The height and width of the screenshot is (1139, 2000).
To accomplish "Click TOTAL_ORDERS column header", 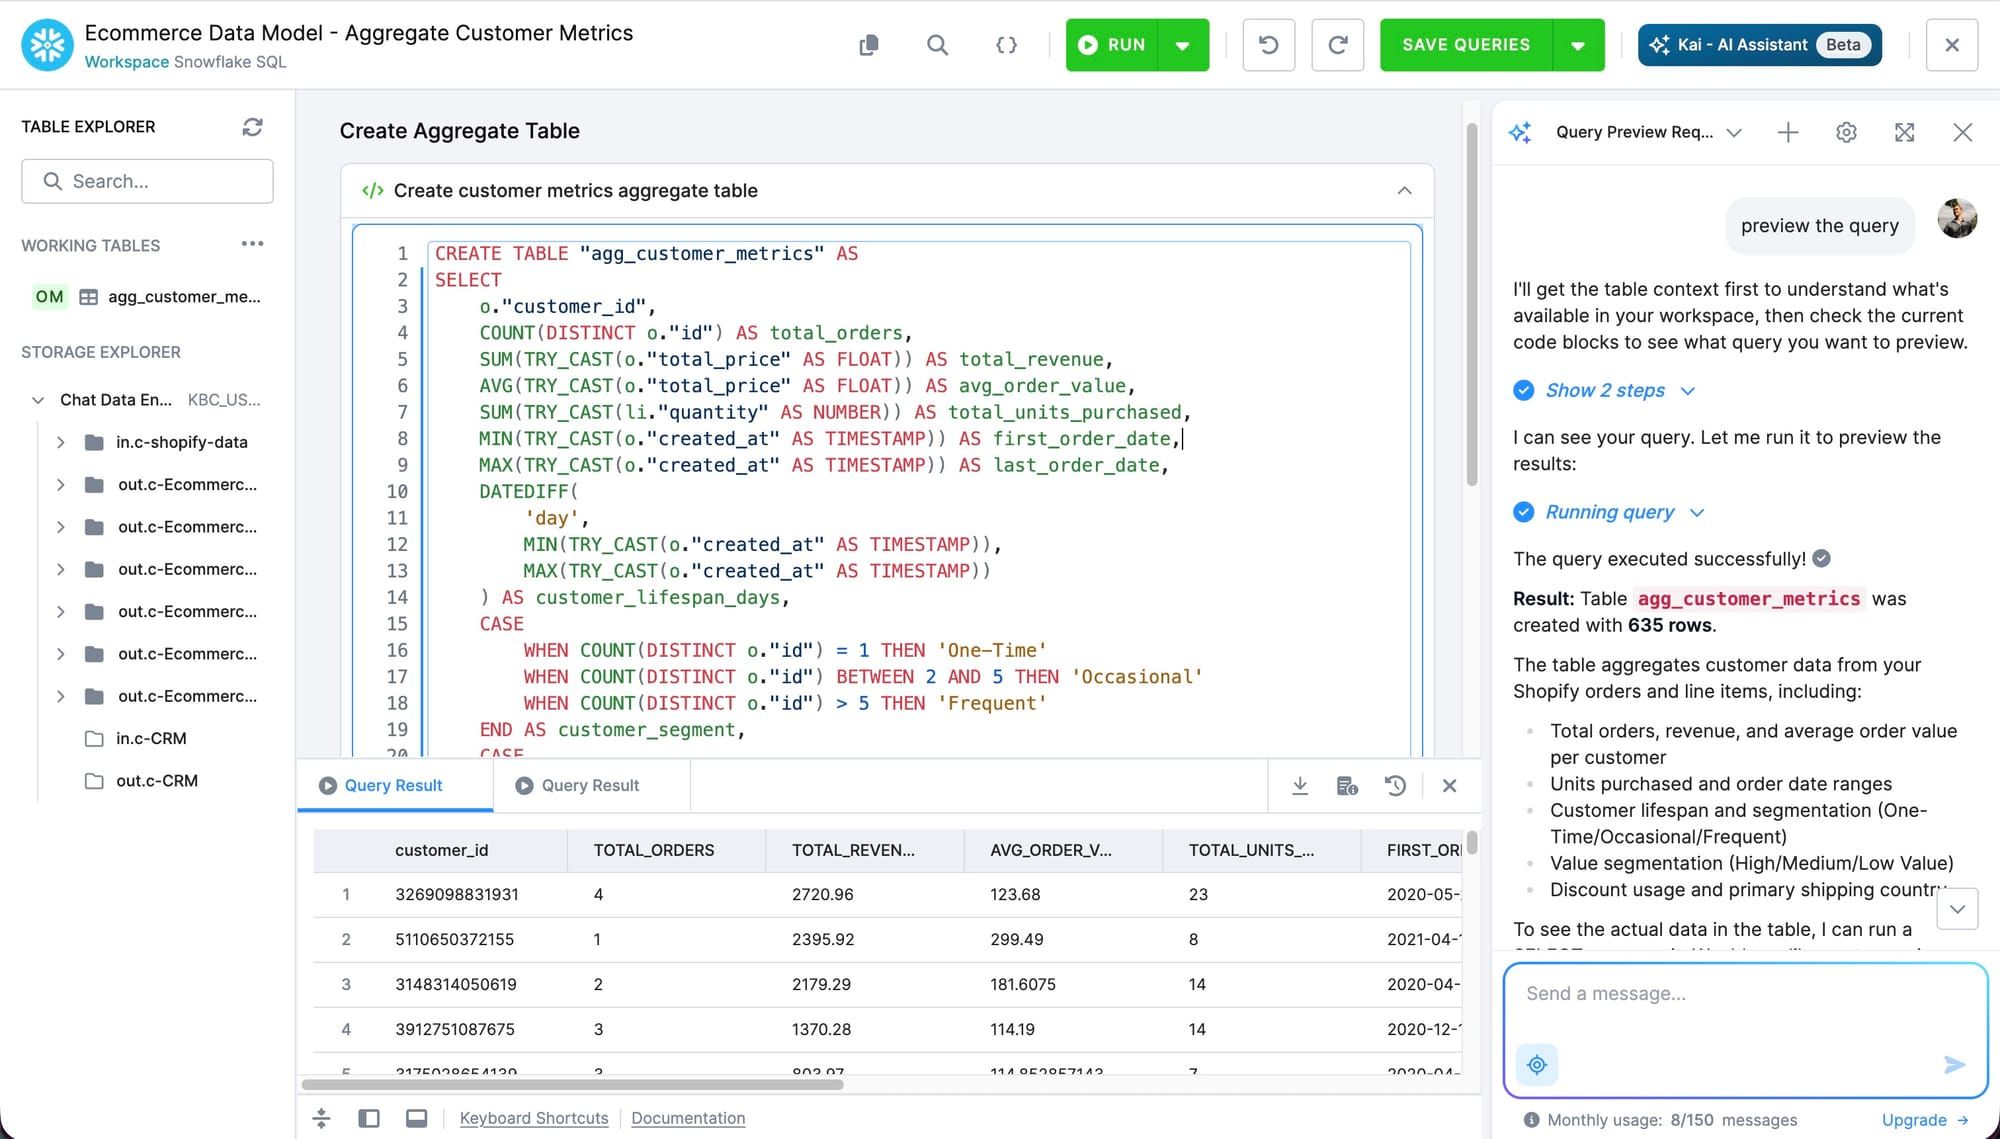I will [x=654, y=850].
